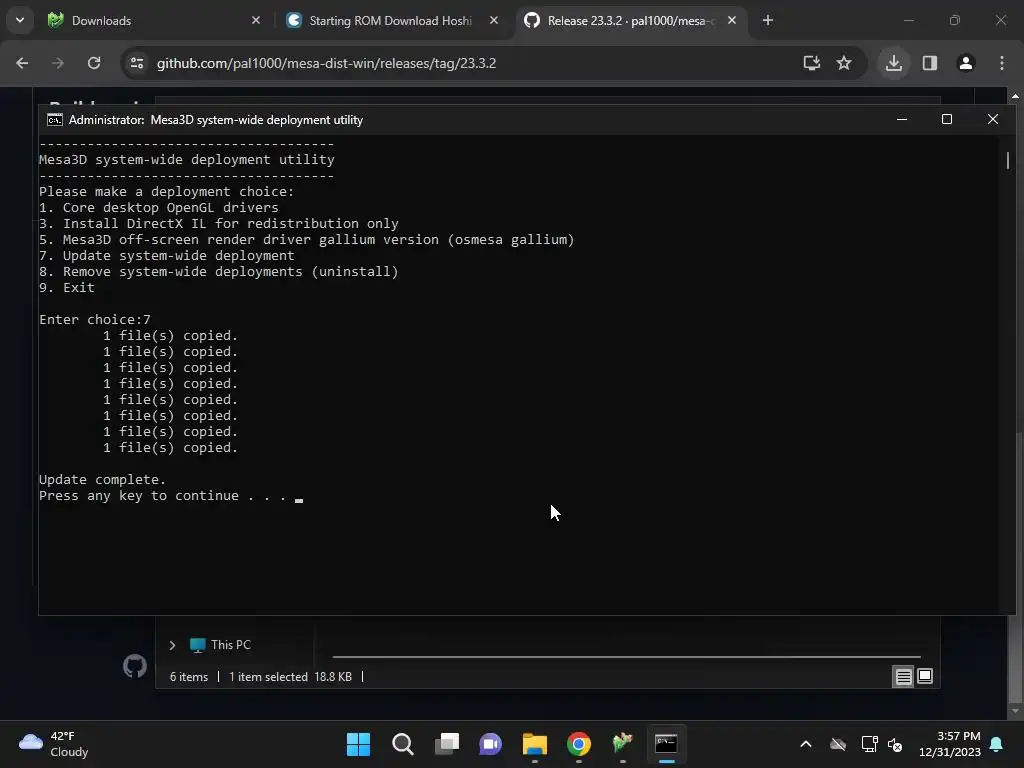Click the install app icon in address bar
1024x768 pixels.
[x=812, y=63]
